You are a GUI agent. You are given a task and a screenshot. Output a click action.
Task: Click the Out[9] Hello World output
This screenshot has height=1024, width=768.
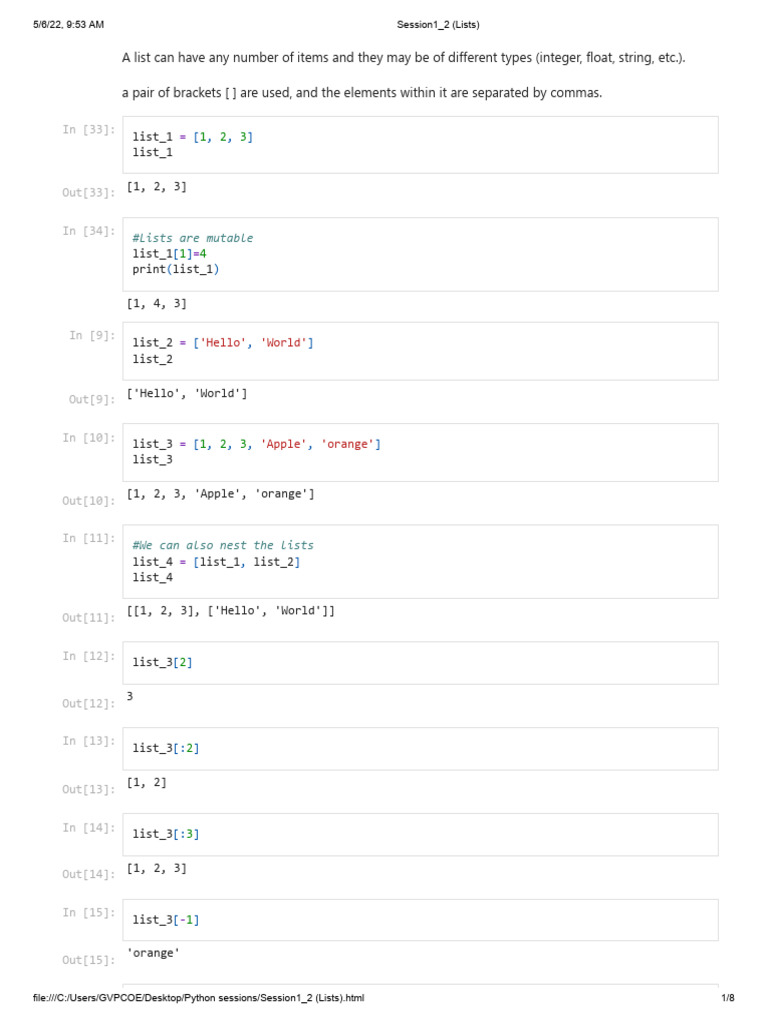pyautogui.click(x=187, y=394)
